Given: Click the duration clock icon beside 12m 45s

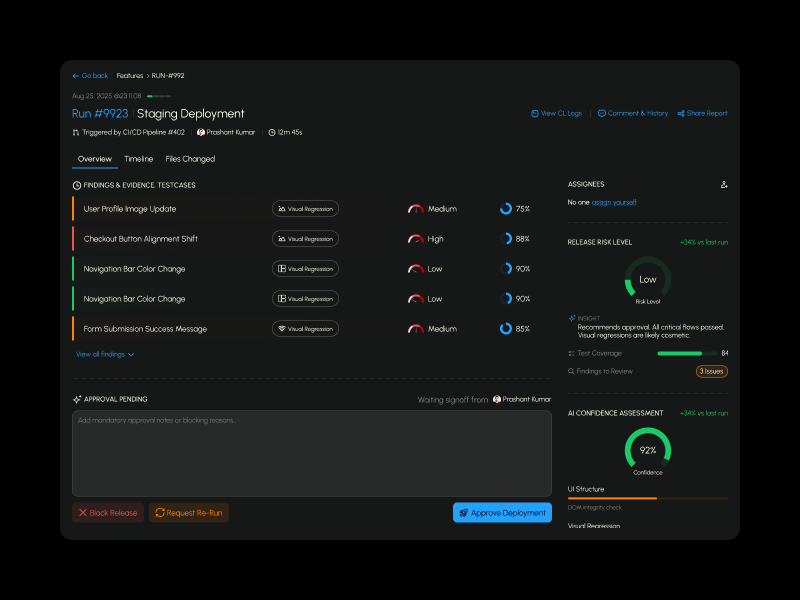Looking at the screenshot, I should (272, 132).
